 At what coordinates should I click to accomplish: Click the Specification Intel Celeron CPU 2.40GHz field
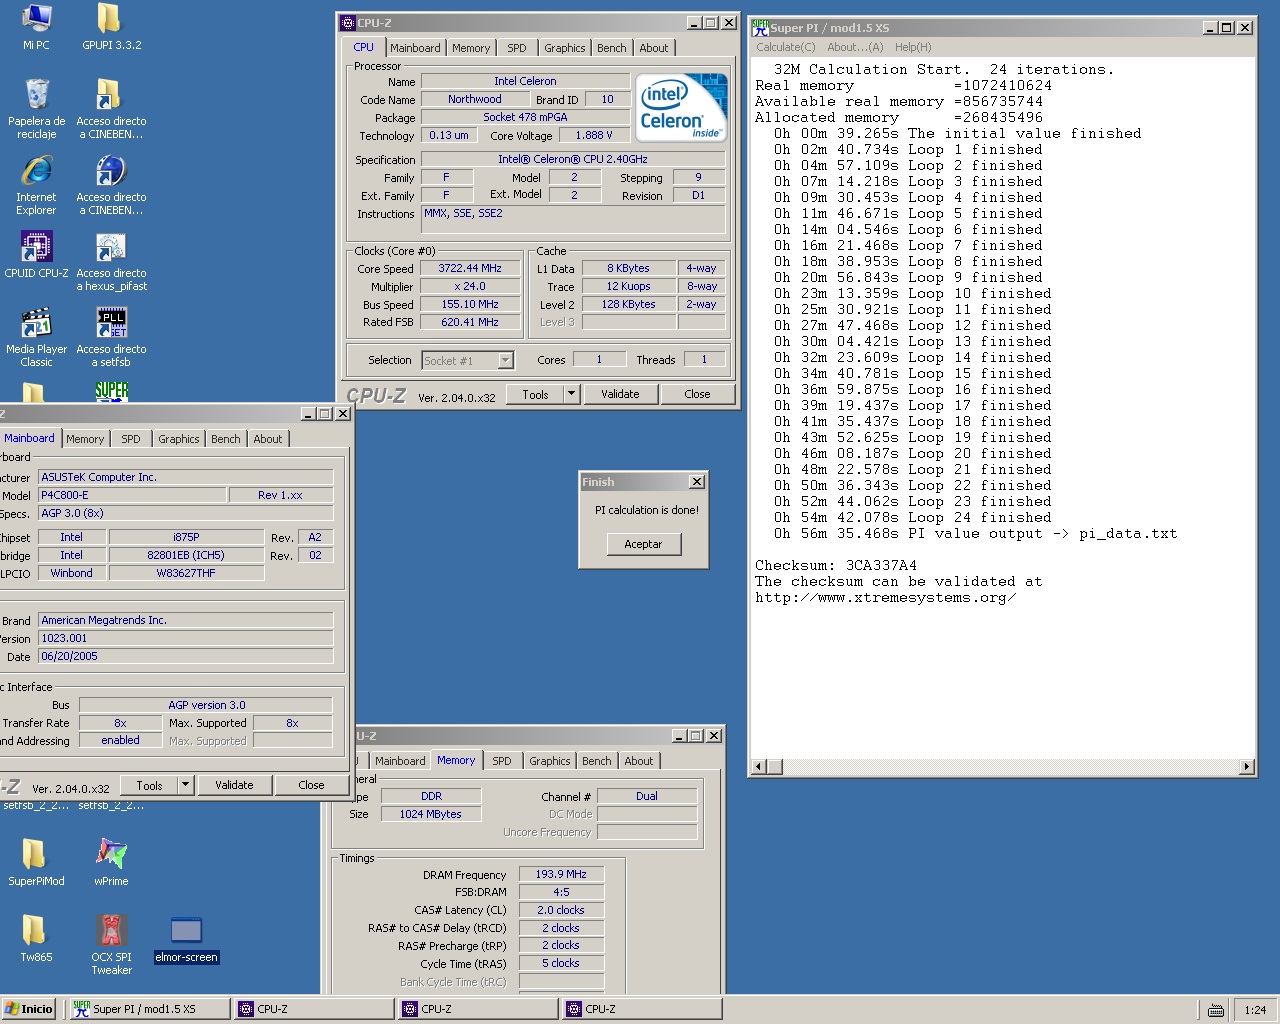click(x=573, y=159)
